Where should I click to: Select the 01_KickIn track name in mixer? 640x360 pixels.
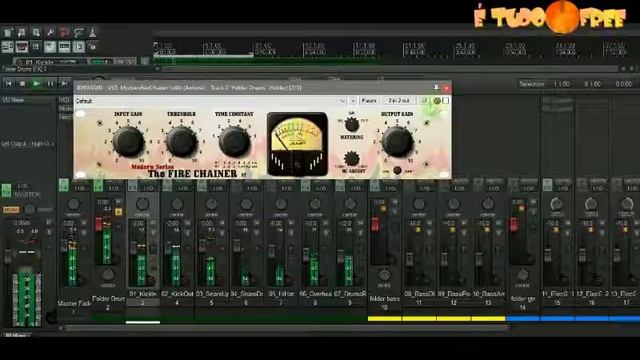(x=142, y=294)
